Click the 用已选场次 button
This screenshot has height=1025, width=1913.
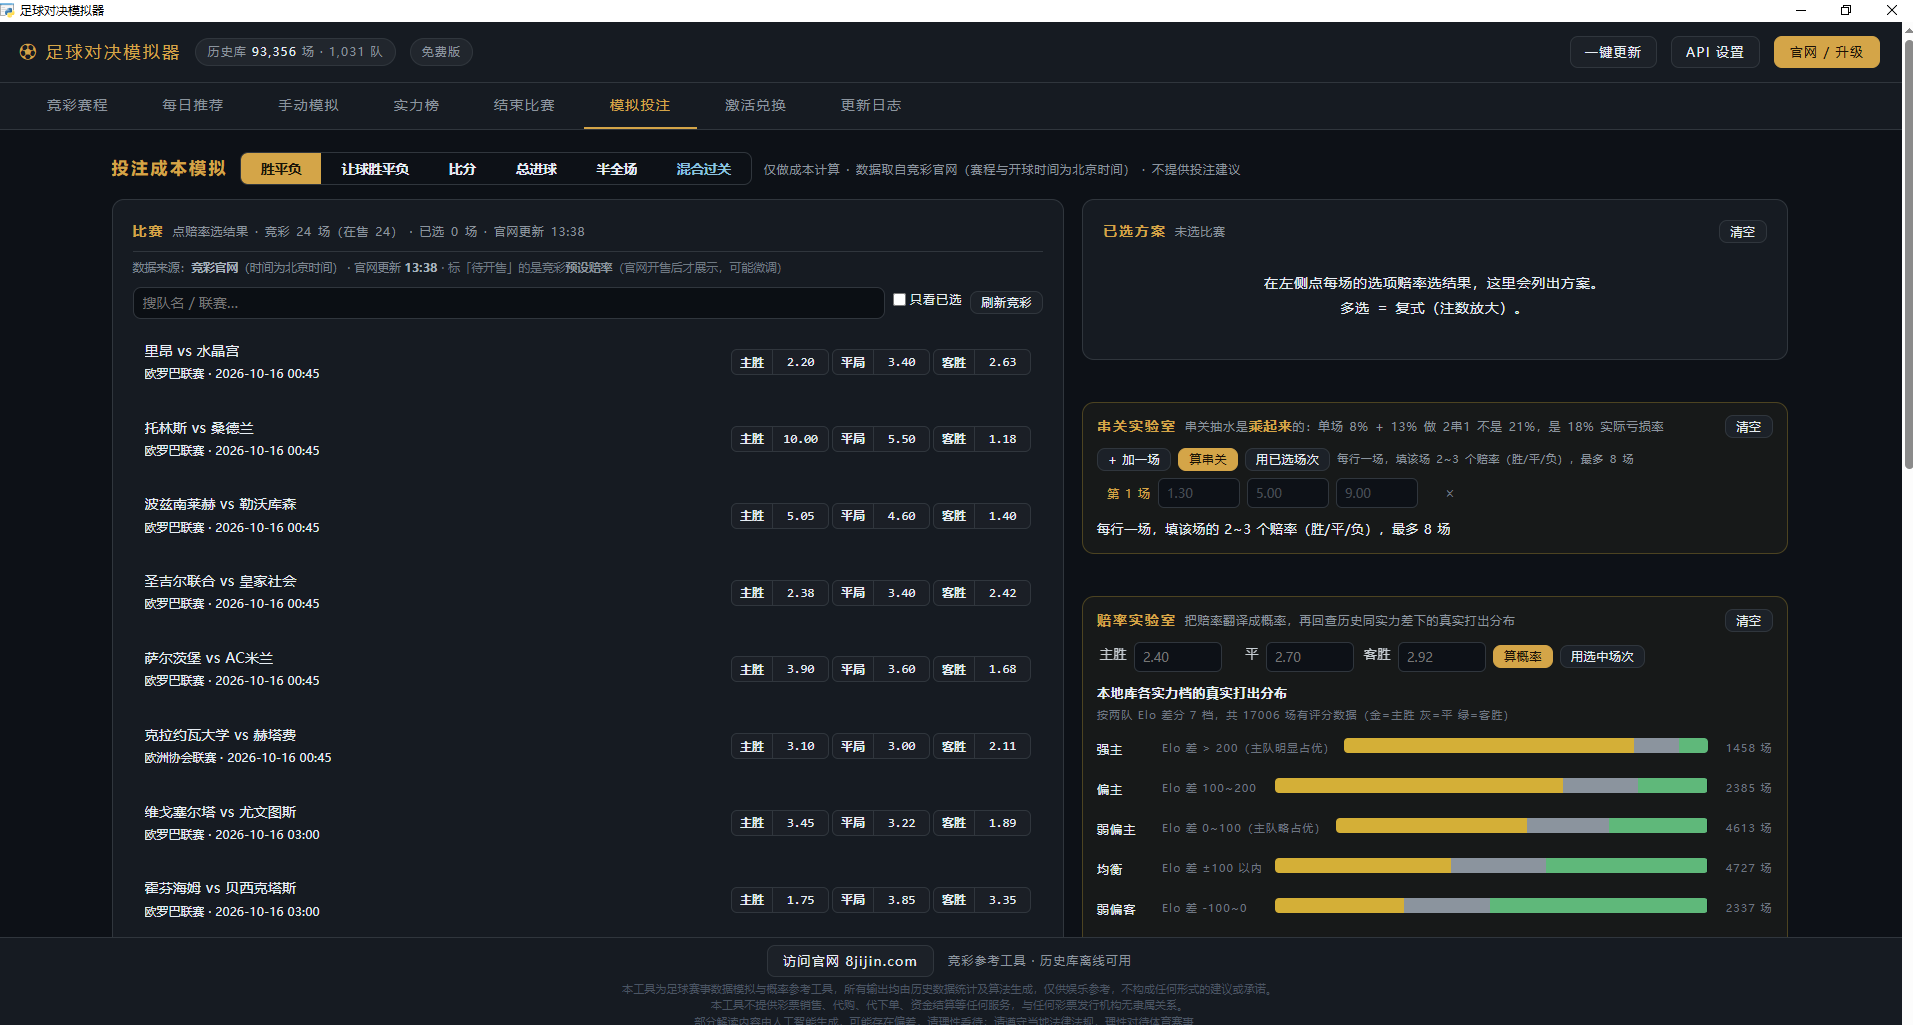tap(1287, 459)
